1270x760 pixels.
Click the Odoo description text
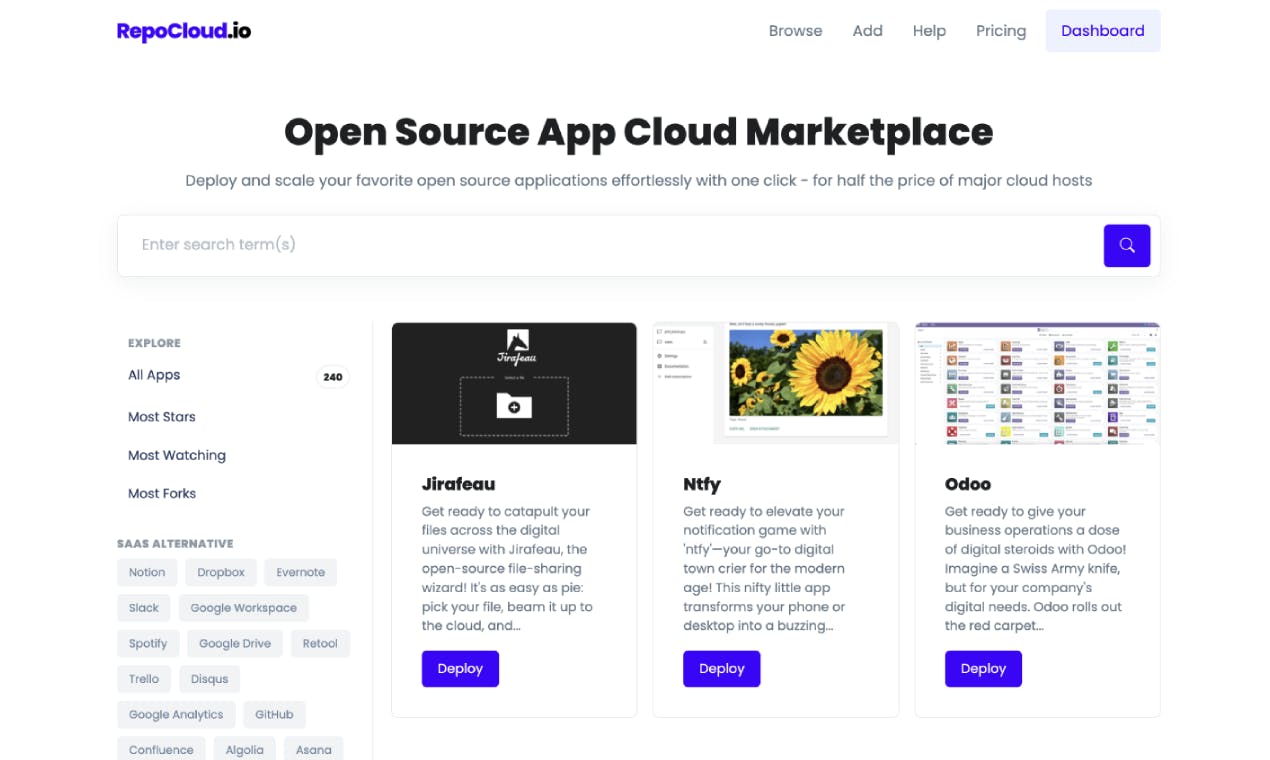[x=1036, y=568]
